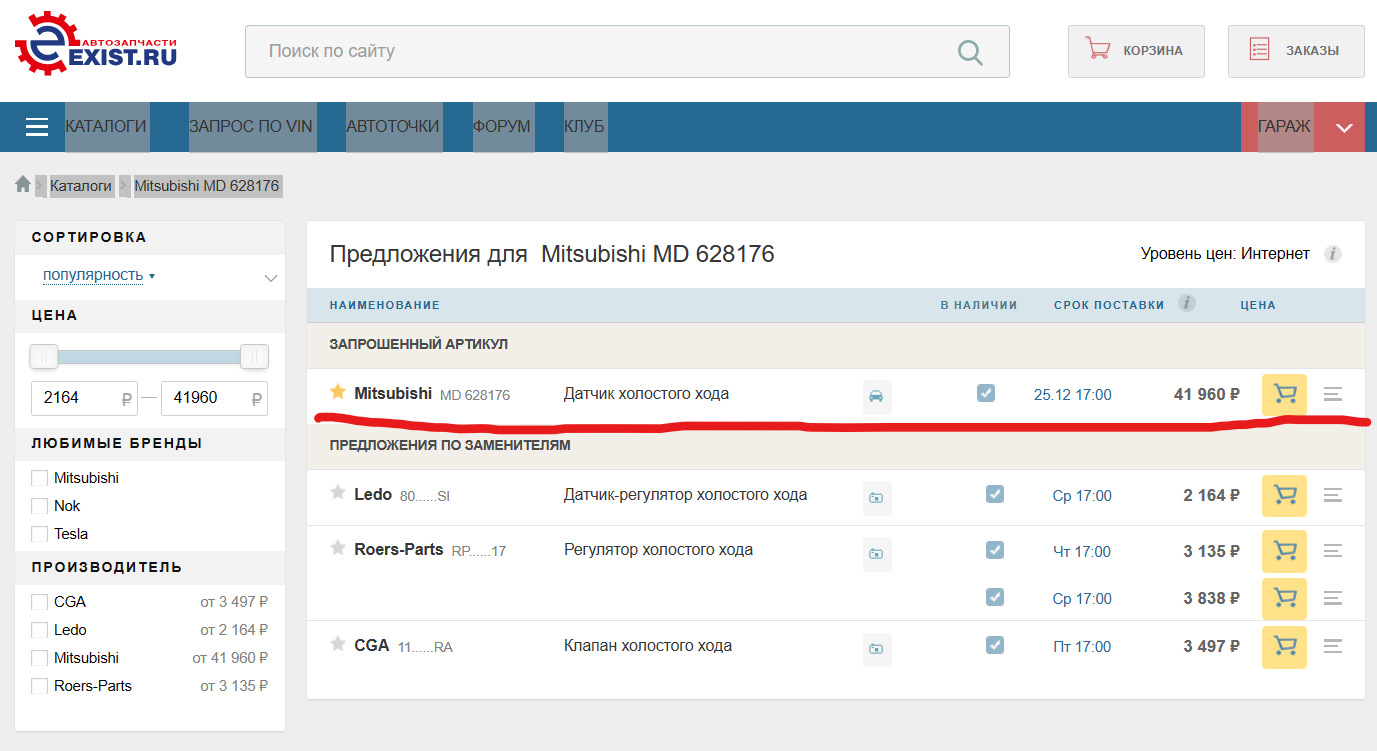Click description Клапан холостого хода

648,646
